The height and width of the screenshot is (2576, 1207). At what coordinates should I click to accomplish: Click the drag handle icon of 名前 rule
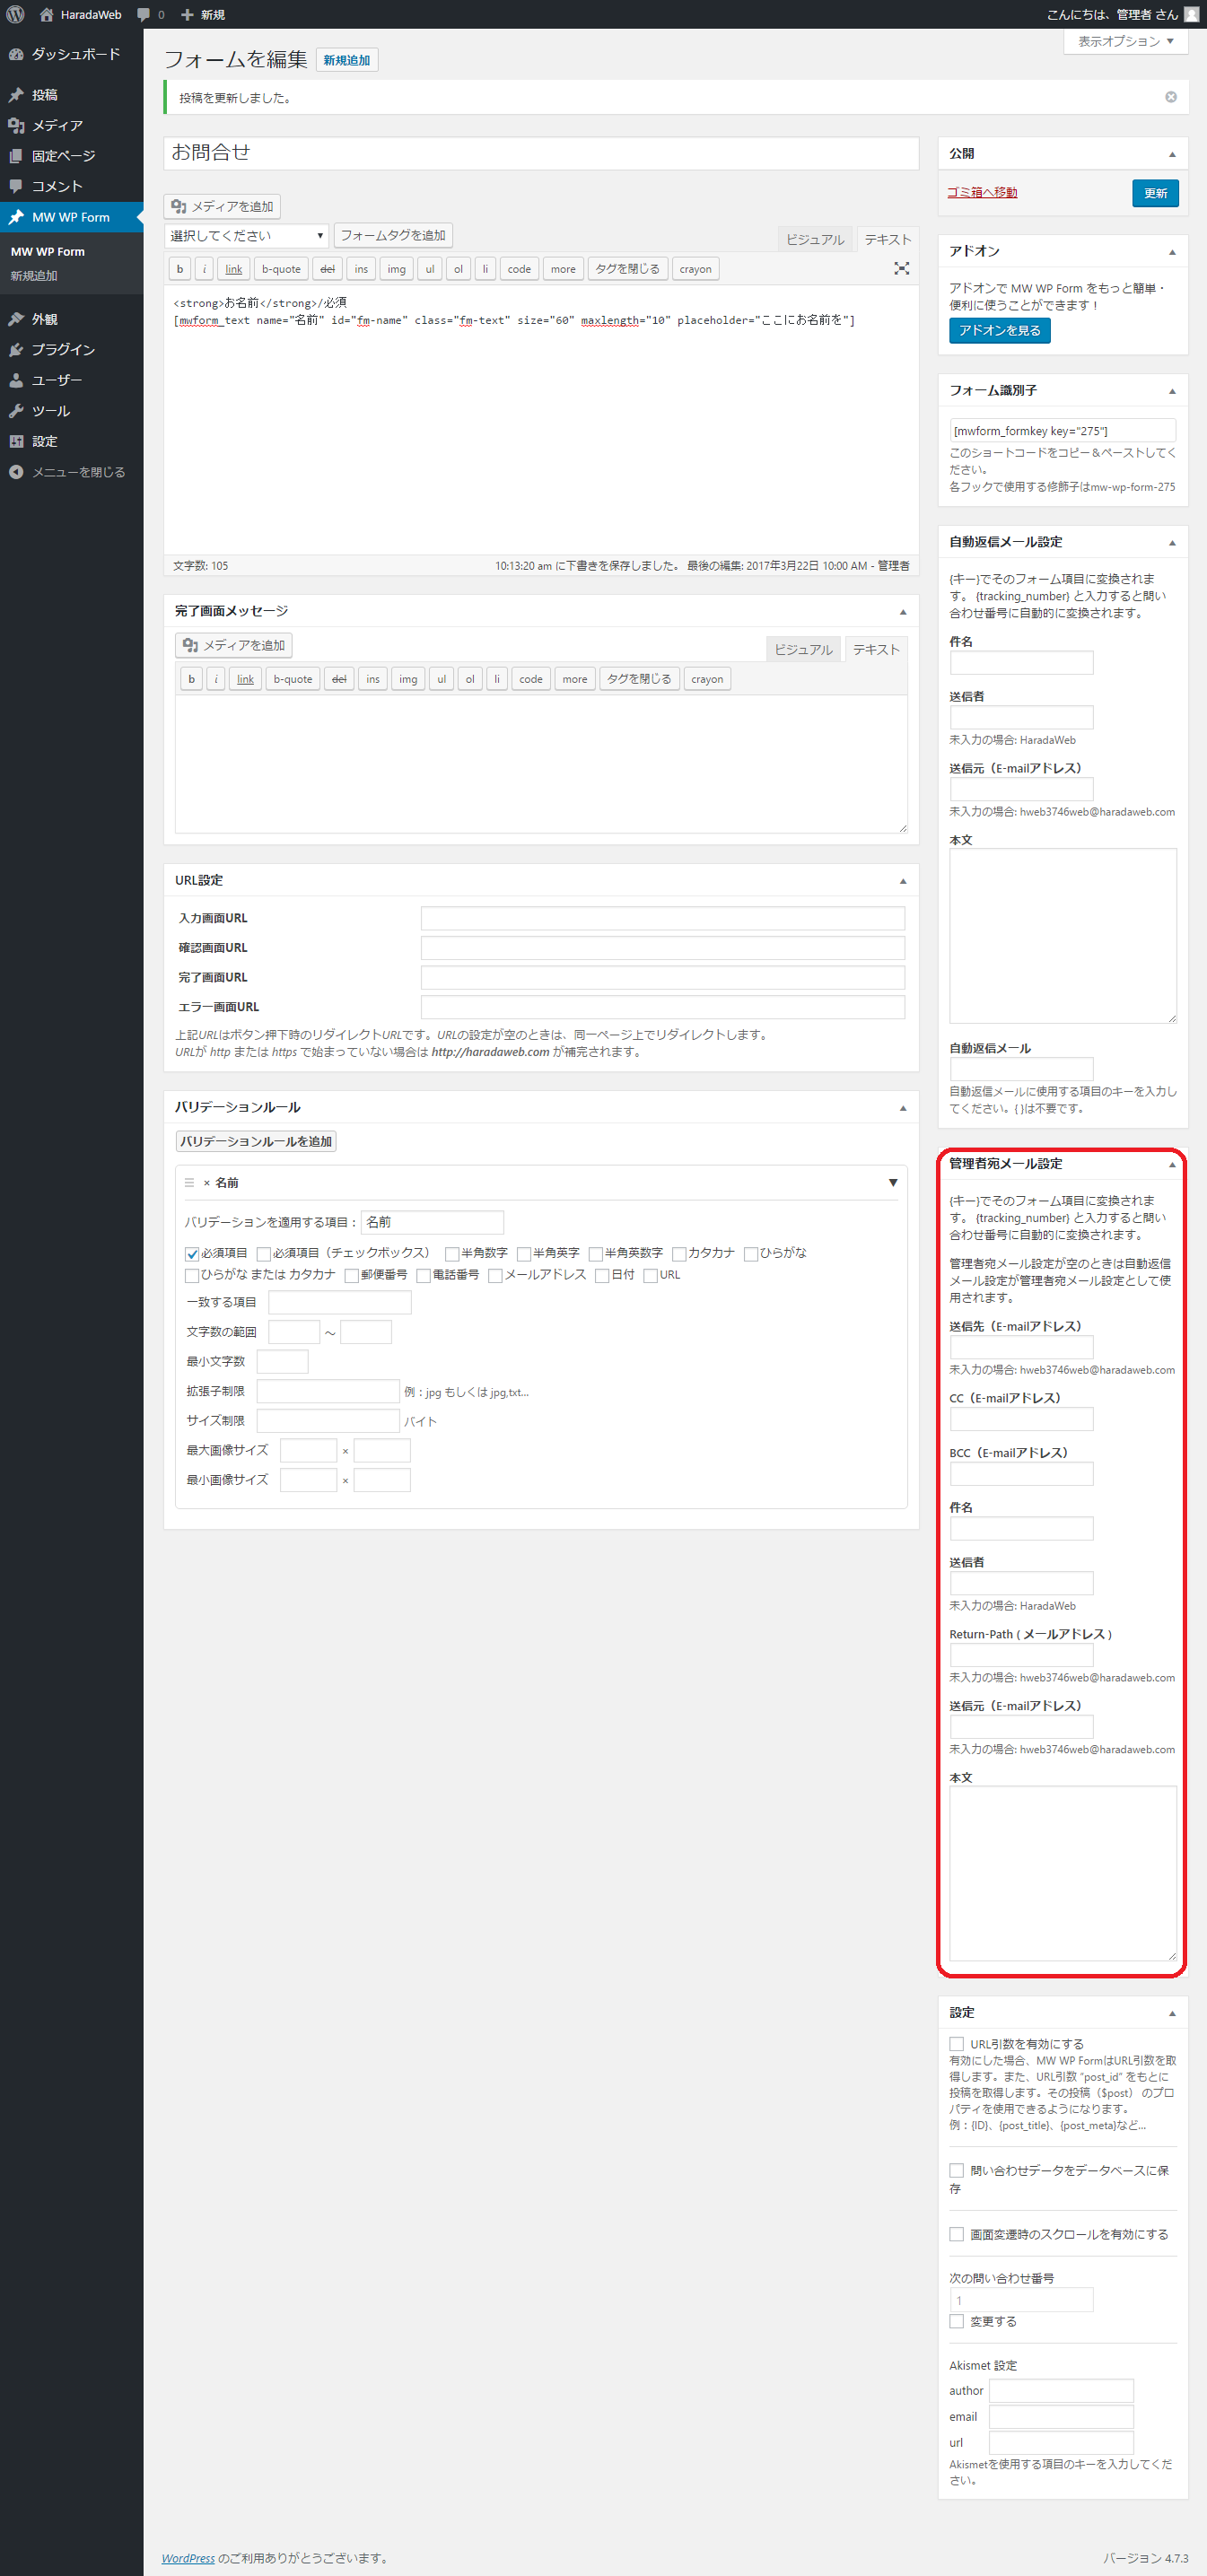189,1183
